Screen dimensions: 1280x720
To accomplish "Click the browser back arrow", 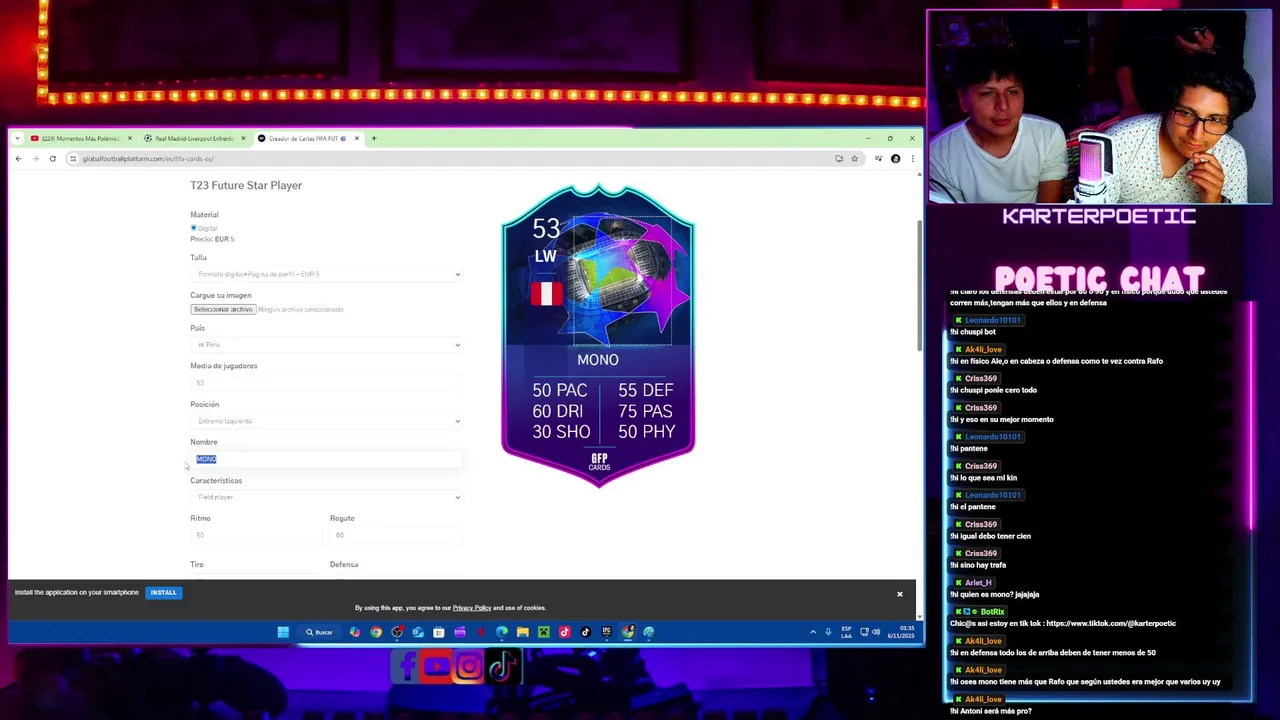I will [18, 159].
